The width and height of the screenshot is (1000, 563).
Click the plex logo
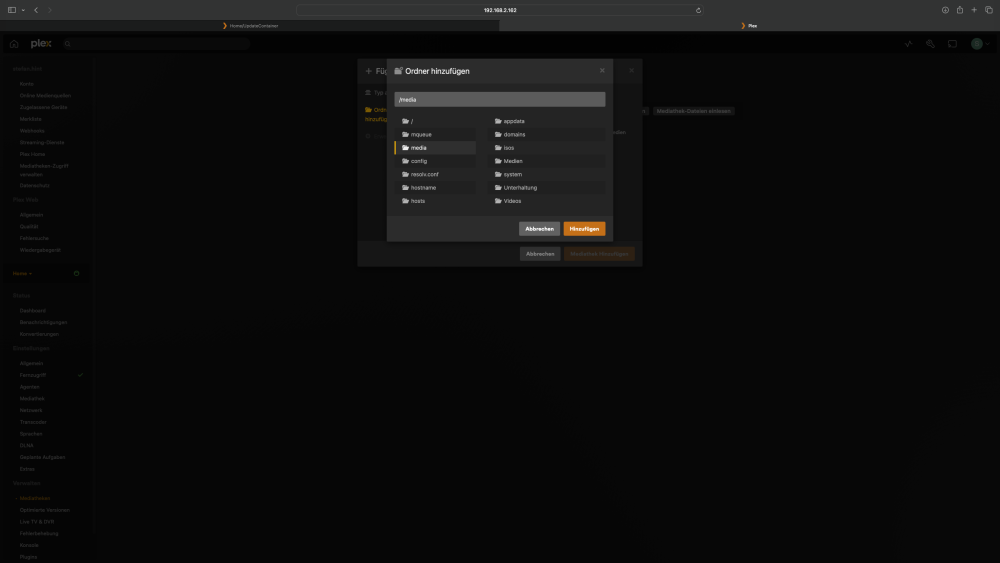point(41,43)
